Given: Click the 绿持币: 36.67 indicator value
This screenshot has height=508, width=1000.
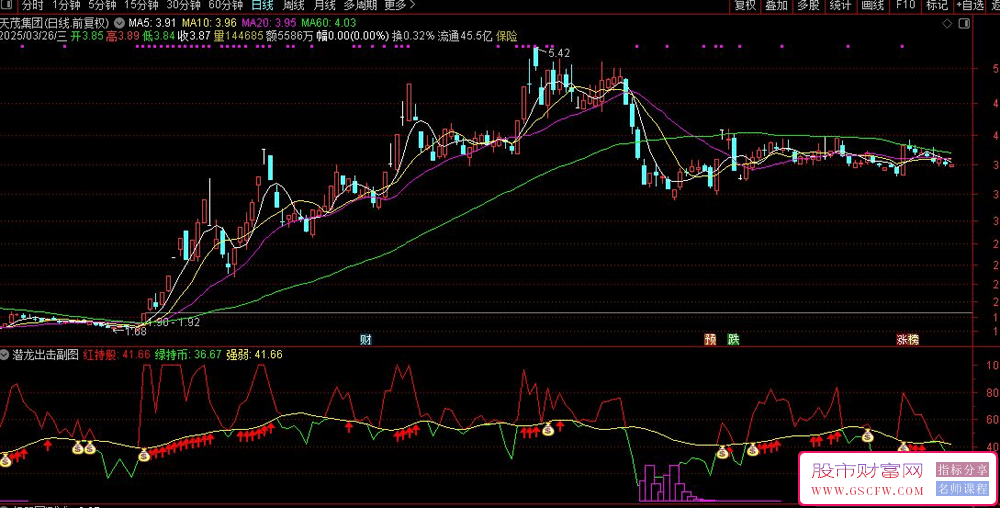Looking at the screenshot, I should point(188,354).
